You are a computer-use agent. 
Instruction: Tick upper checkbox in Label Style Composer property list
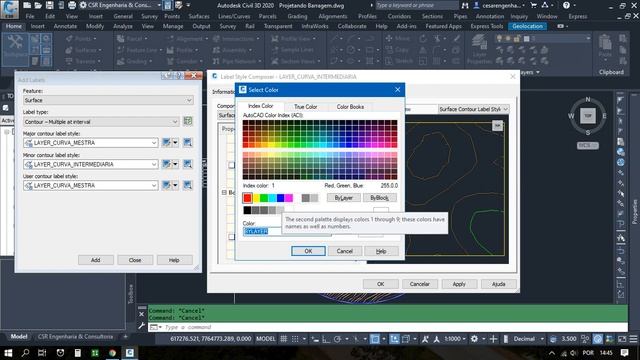coord(231,165)
